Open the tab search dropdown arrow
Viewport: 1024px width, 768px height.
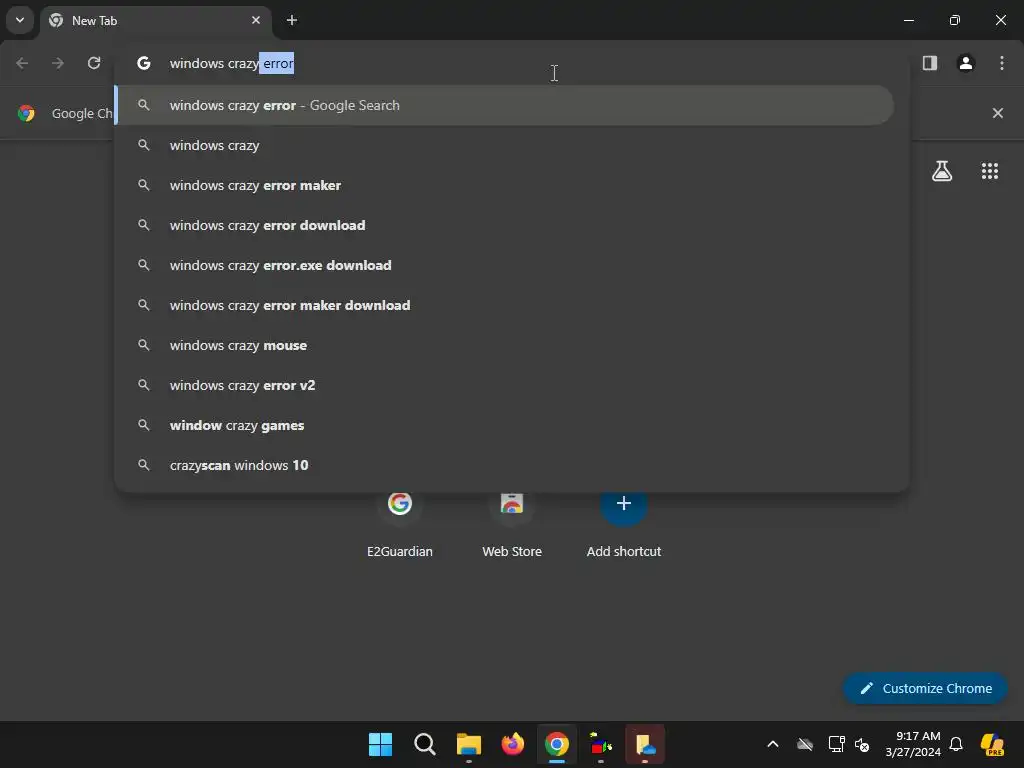coord(20,20)
